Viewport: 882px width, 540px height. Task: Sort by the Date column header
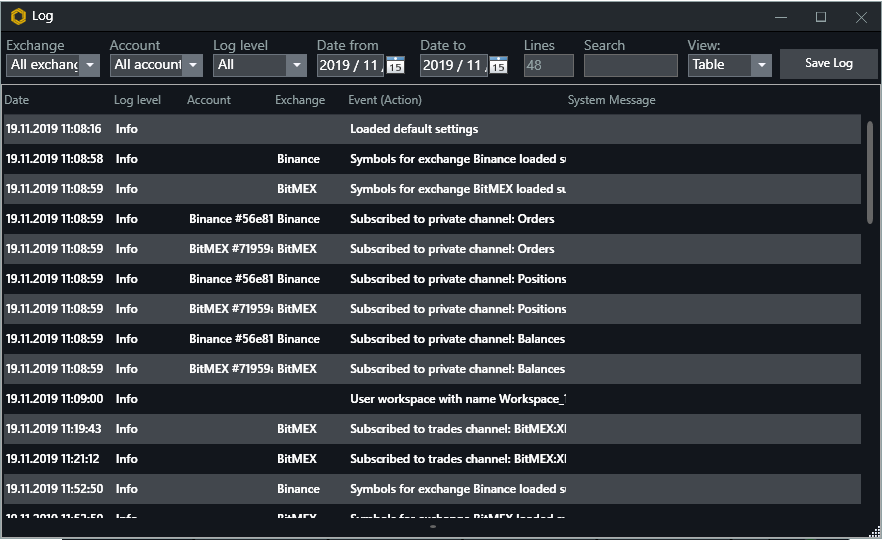click(17, 100)
